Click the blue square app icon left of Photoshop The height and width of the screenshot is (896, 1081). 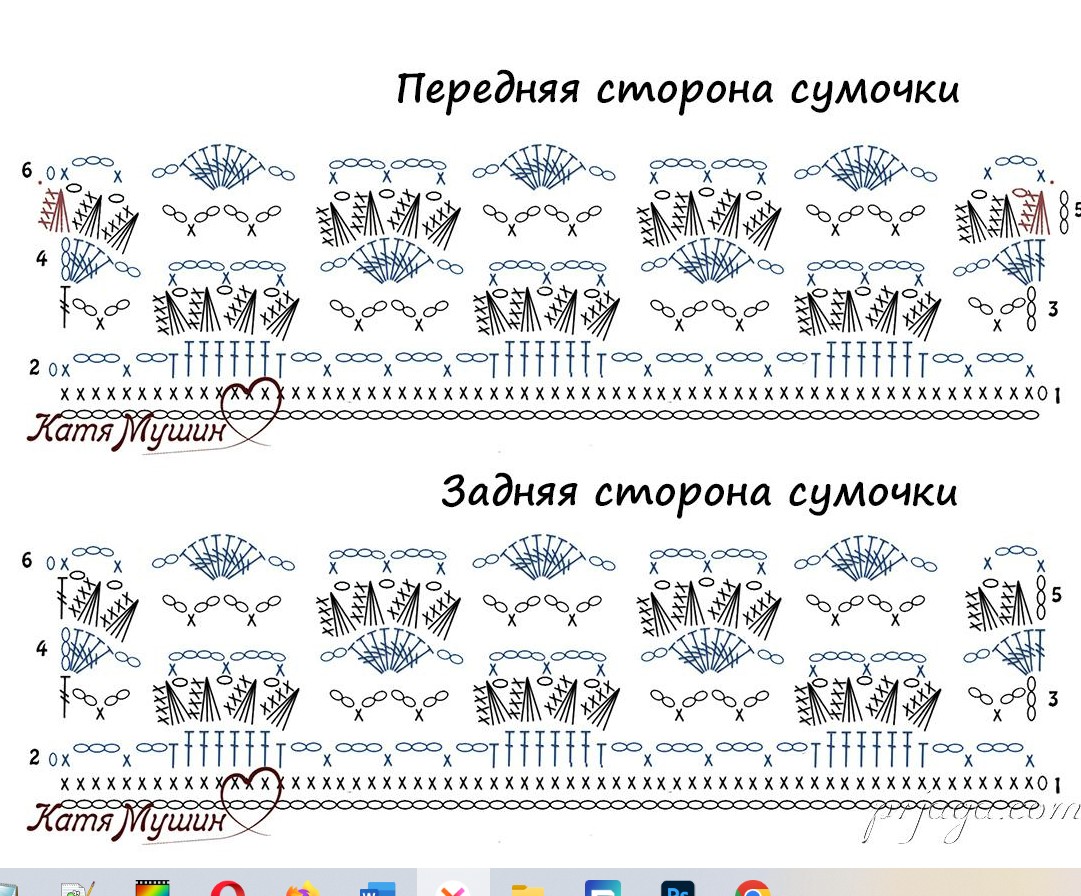[602, 888]
